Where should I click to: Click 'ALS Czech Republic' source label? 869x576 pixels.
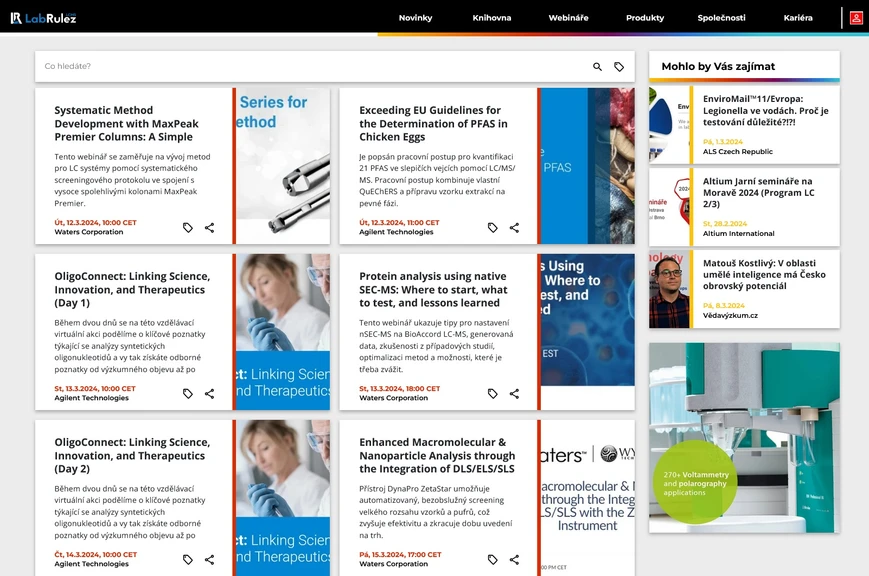pyautogui.click(x=738, y=152)
